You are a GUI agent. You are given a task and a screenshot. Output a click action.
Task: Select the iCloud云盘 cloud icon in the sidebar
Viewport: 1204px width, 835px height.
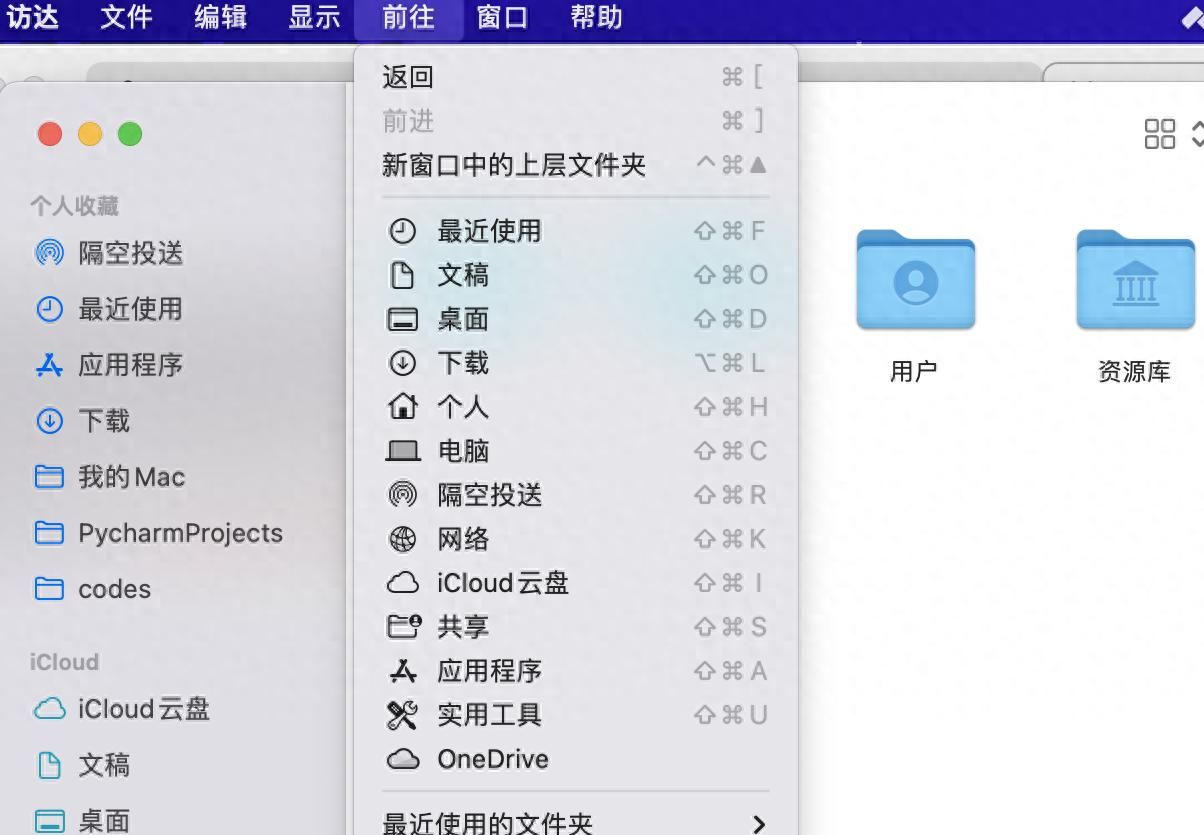49,709
